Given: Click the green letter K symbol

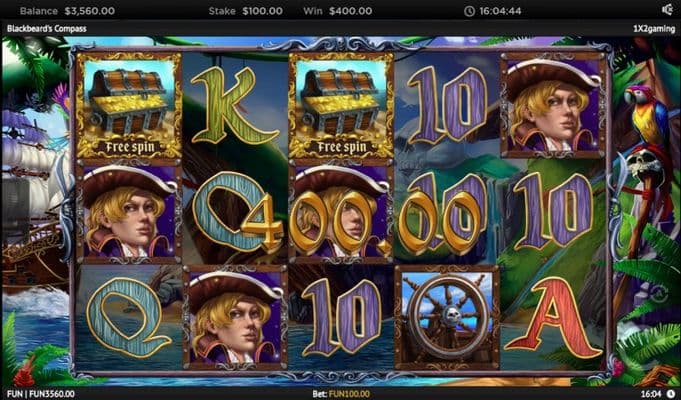Looking at the screenshot, I should tap(233, 106).
